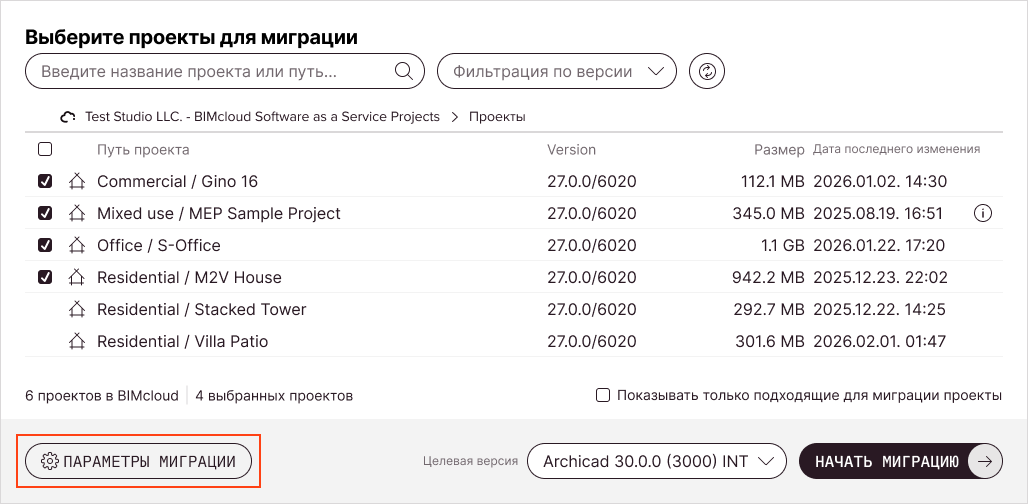Click the 112.1 MB size value
The height and width of the screenshot is (504, 1028).
coord(772,181)
